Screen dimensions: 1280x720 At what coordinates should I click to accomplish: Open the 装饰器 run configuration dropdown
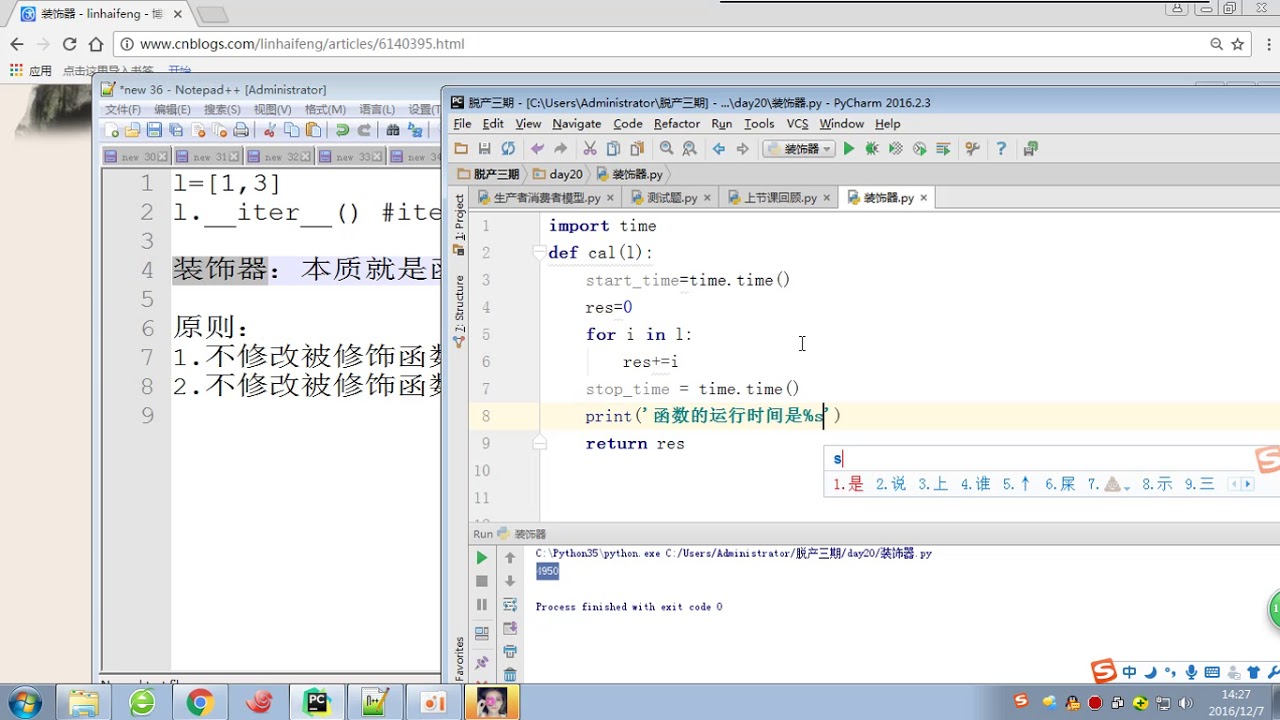(x=799, y=149)
